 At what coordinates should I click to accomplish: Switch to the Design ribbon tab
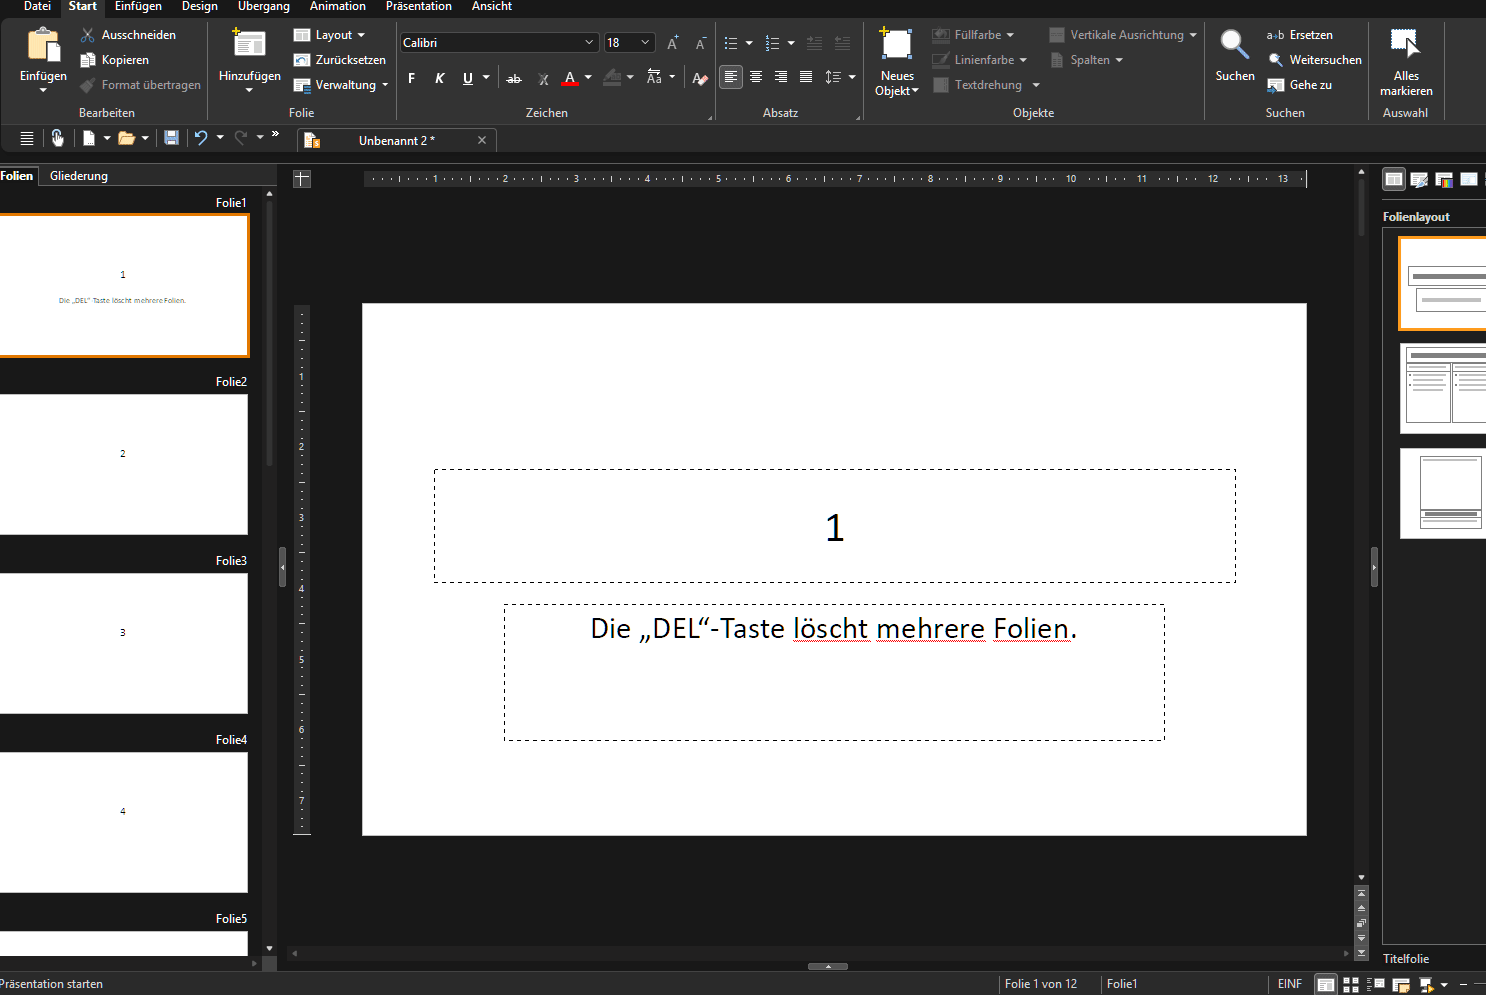pos(200,7)
